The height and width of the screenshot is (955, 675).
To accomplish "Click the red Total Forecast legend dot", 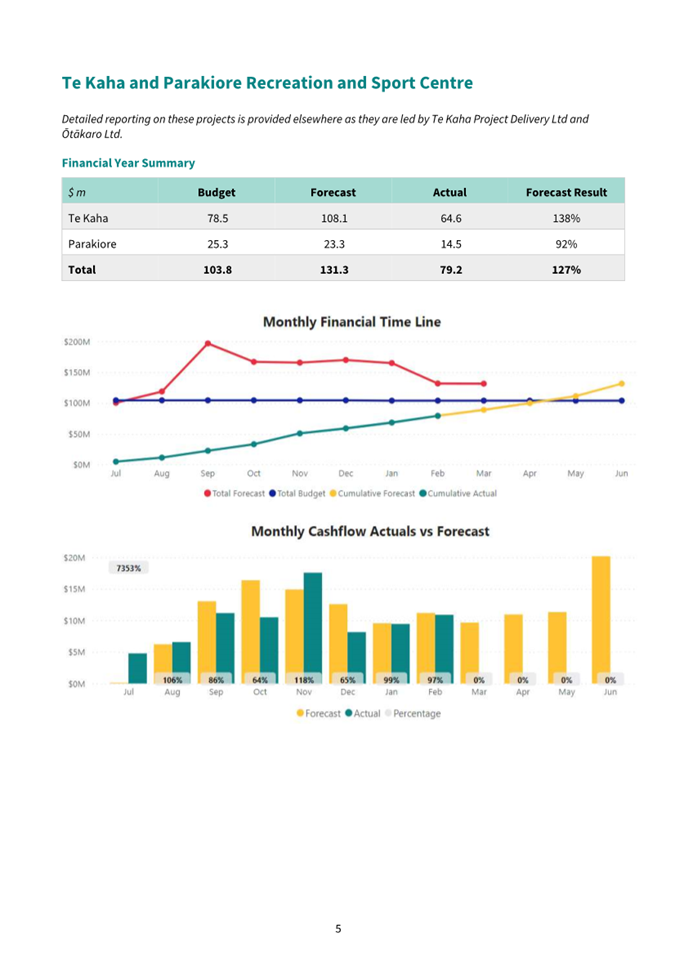I will (x=208, y=493).
